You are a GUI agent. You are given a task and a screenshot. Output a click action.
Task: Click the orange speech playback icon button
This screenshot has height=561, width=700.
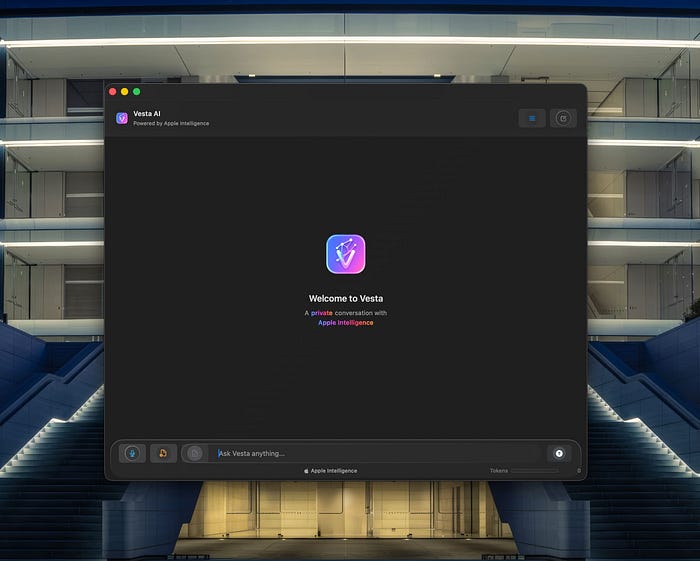point(163,453)
